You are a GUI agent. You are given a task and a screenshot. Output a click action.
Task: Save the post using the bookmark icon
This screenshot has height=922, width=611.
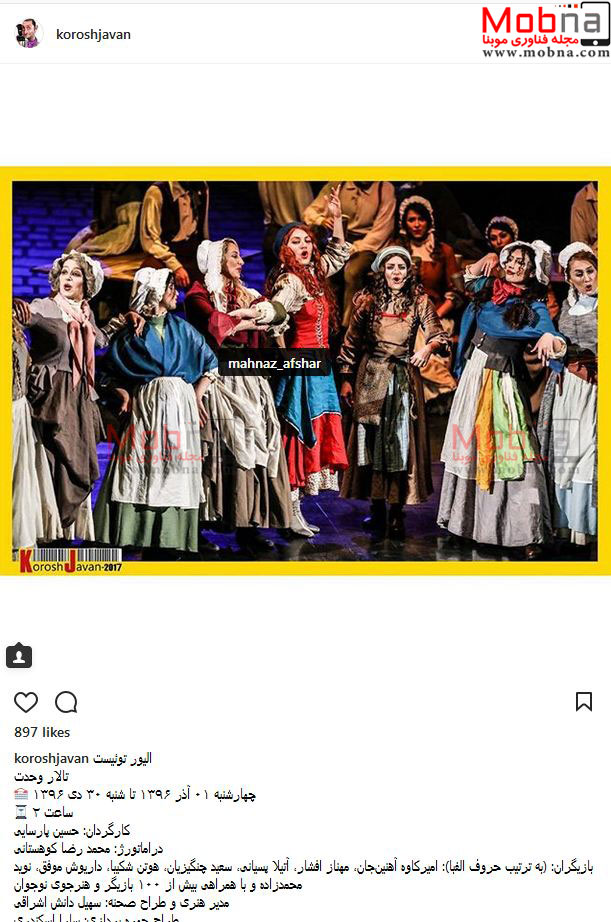(x=583, y=701)
